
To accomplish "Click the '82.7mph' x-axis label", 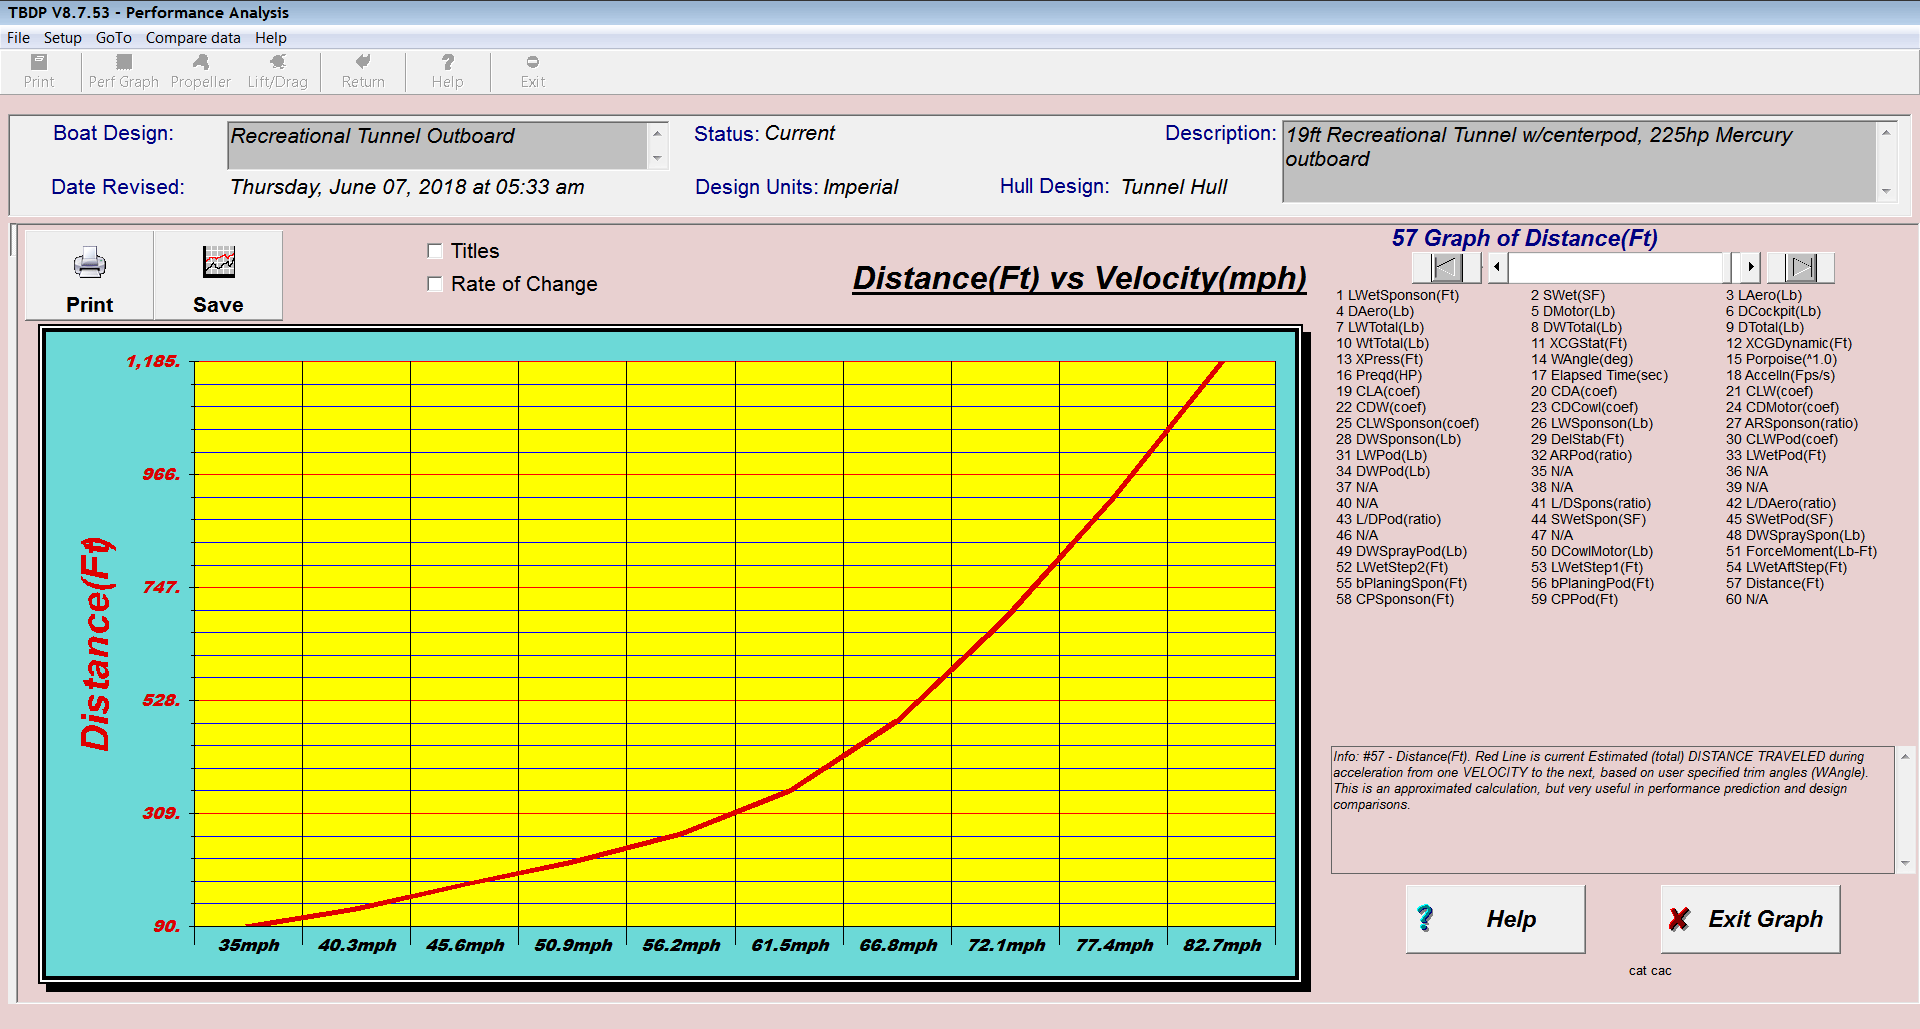I will pos(1222,945).
